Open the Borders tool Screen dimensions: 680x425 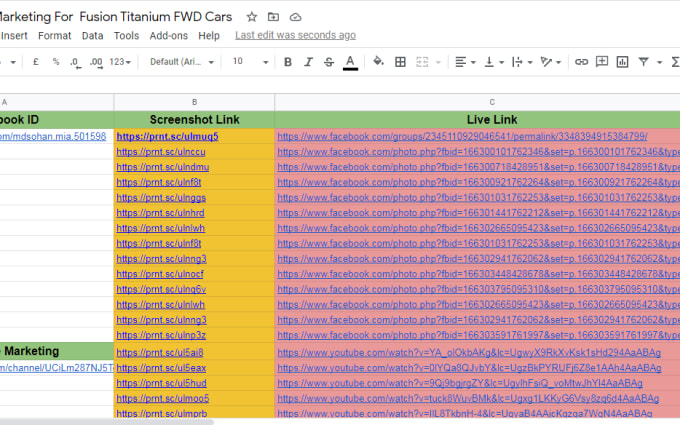click(400, 62)
